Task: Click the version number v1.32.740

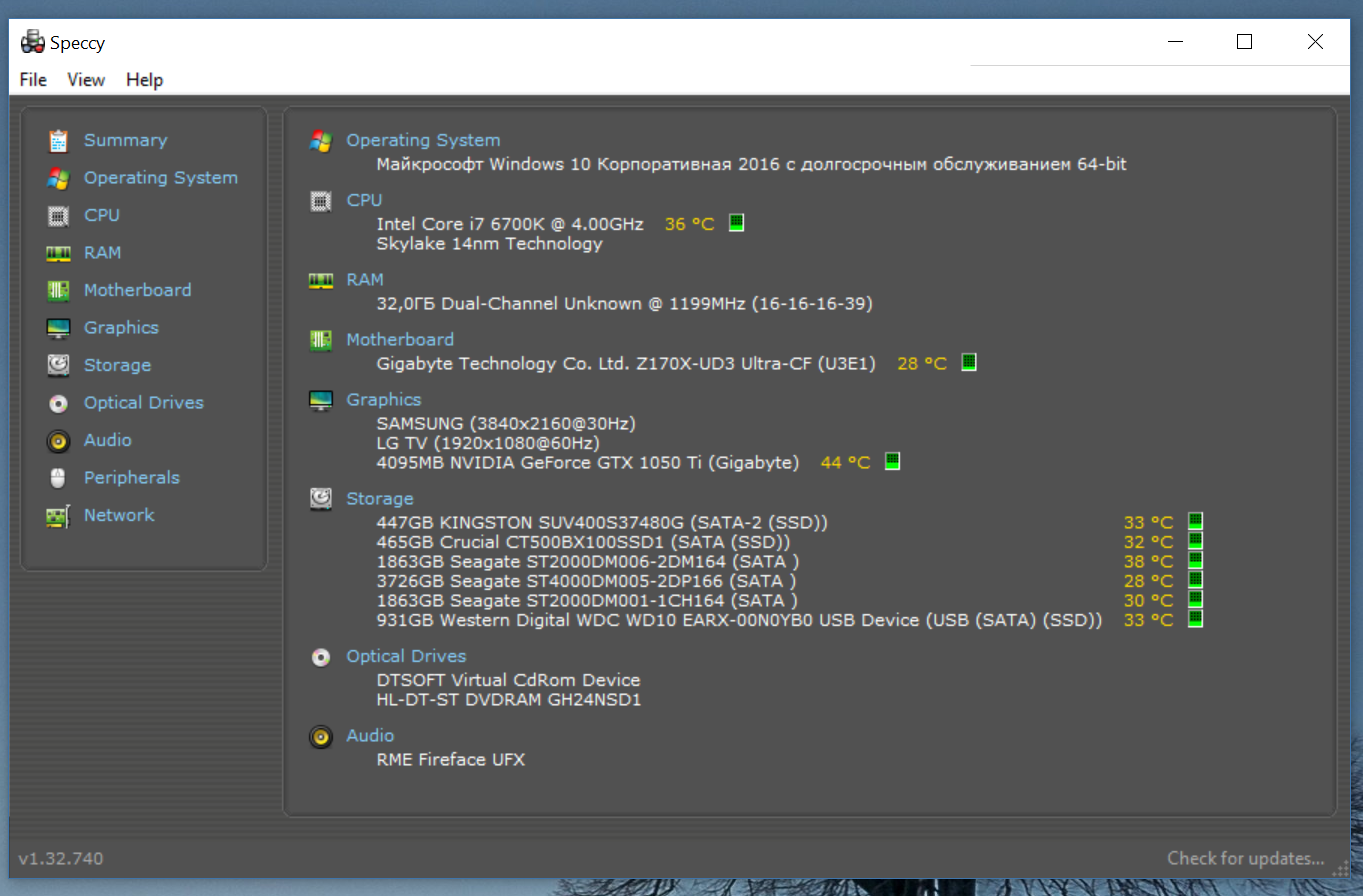Action: click(x=61, y=859)
